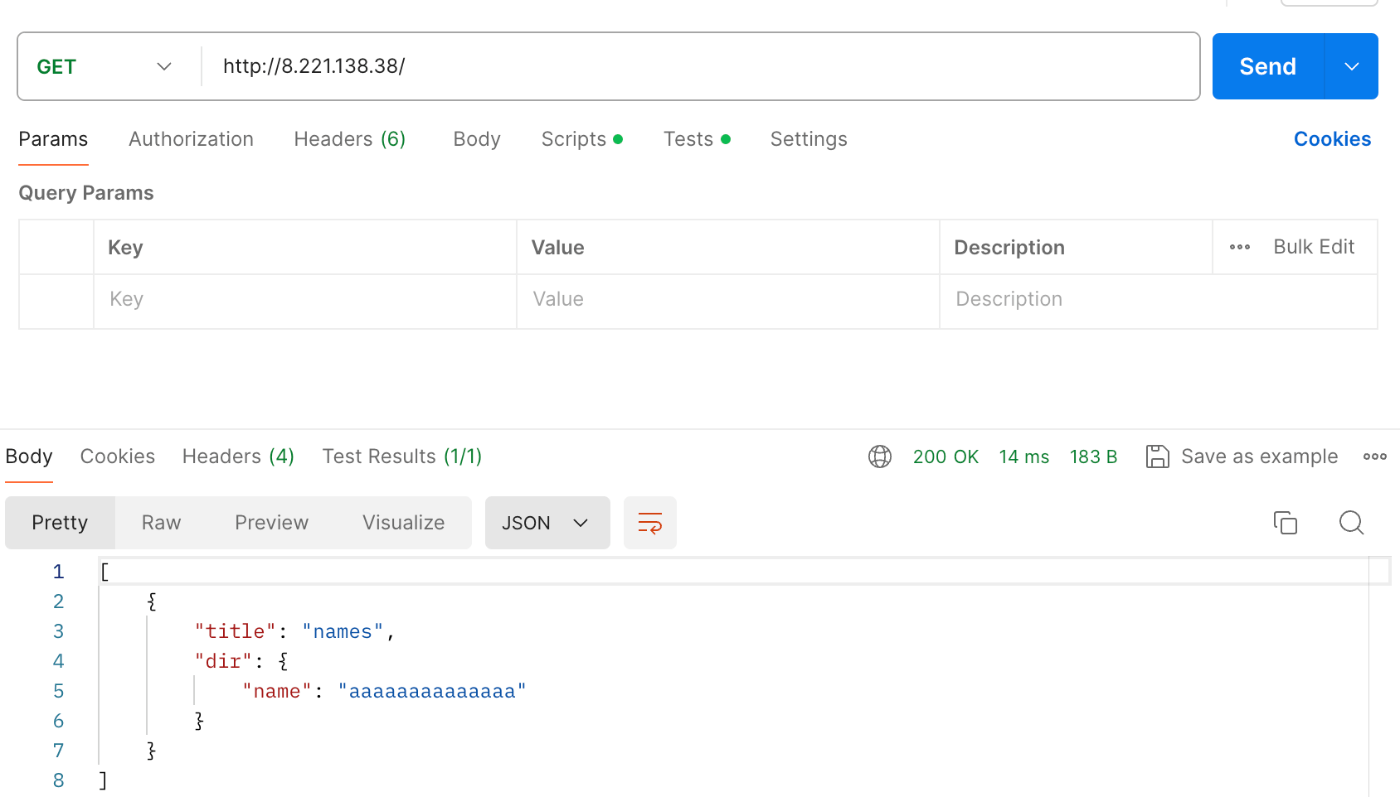Image resolution: width=1400 pixels, height=797 pixels.
Task: Click line number 1 in response gutter
Action: coord(58,572)
